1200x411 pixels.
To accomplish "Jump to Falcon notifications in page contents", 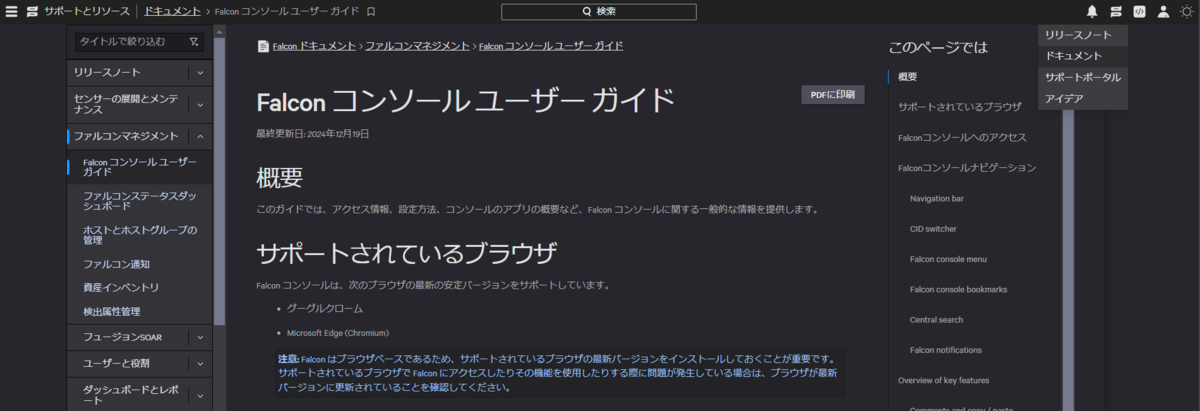I will tap(946, 350).
